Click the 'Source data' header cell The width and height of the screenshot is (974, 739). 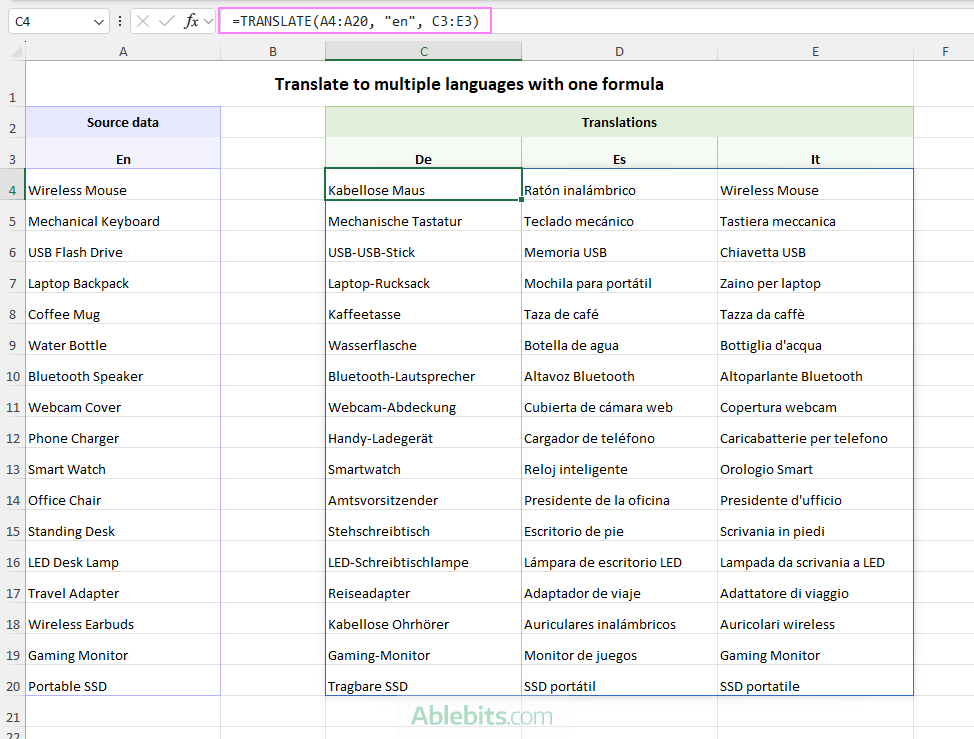[x=123, y=122]
